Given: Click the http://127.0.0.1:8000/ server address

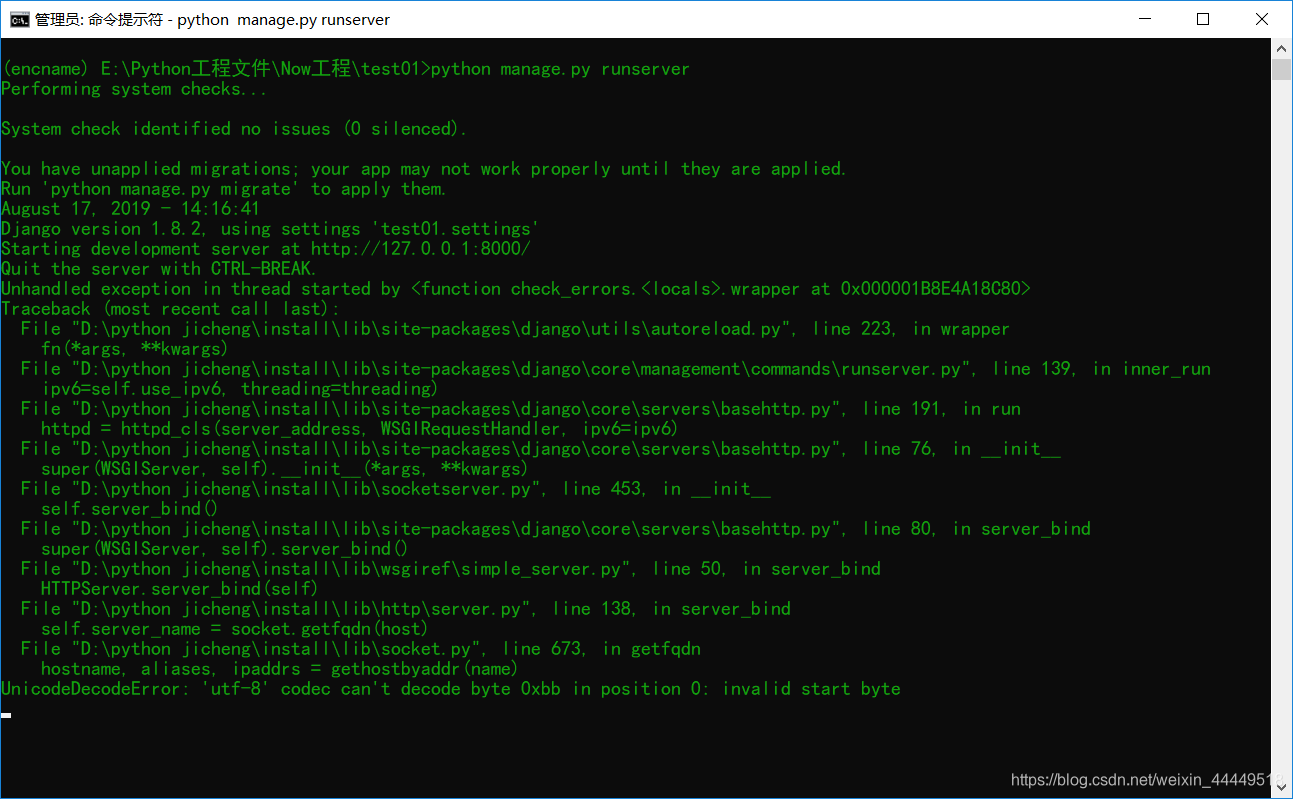Looking at the screenshot, I should pyautogui.click(x=421, y=249).
